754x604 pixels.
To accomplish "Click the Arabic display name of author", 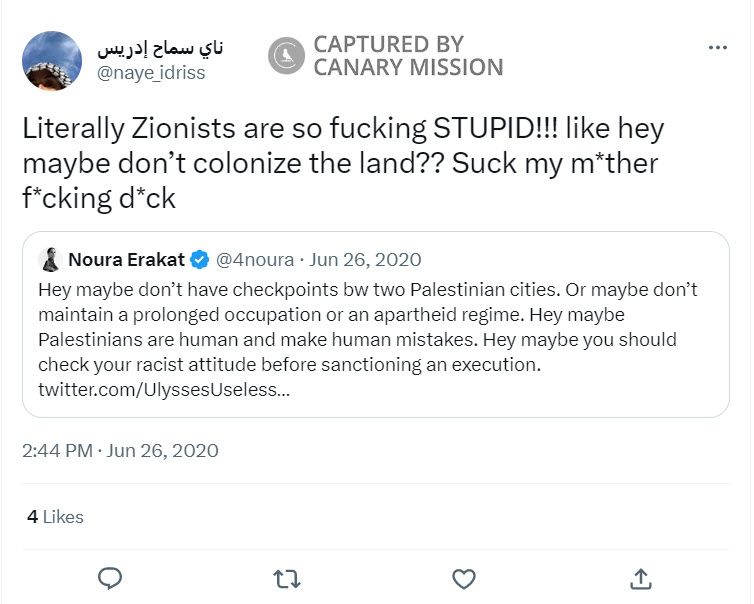I will pos(160,48).
